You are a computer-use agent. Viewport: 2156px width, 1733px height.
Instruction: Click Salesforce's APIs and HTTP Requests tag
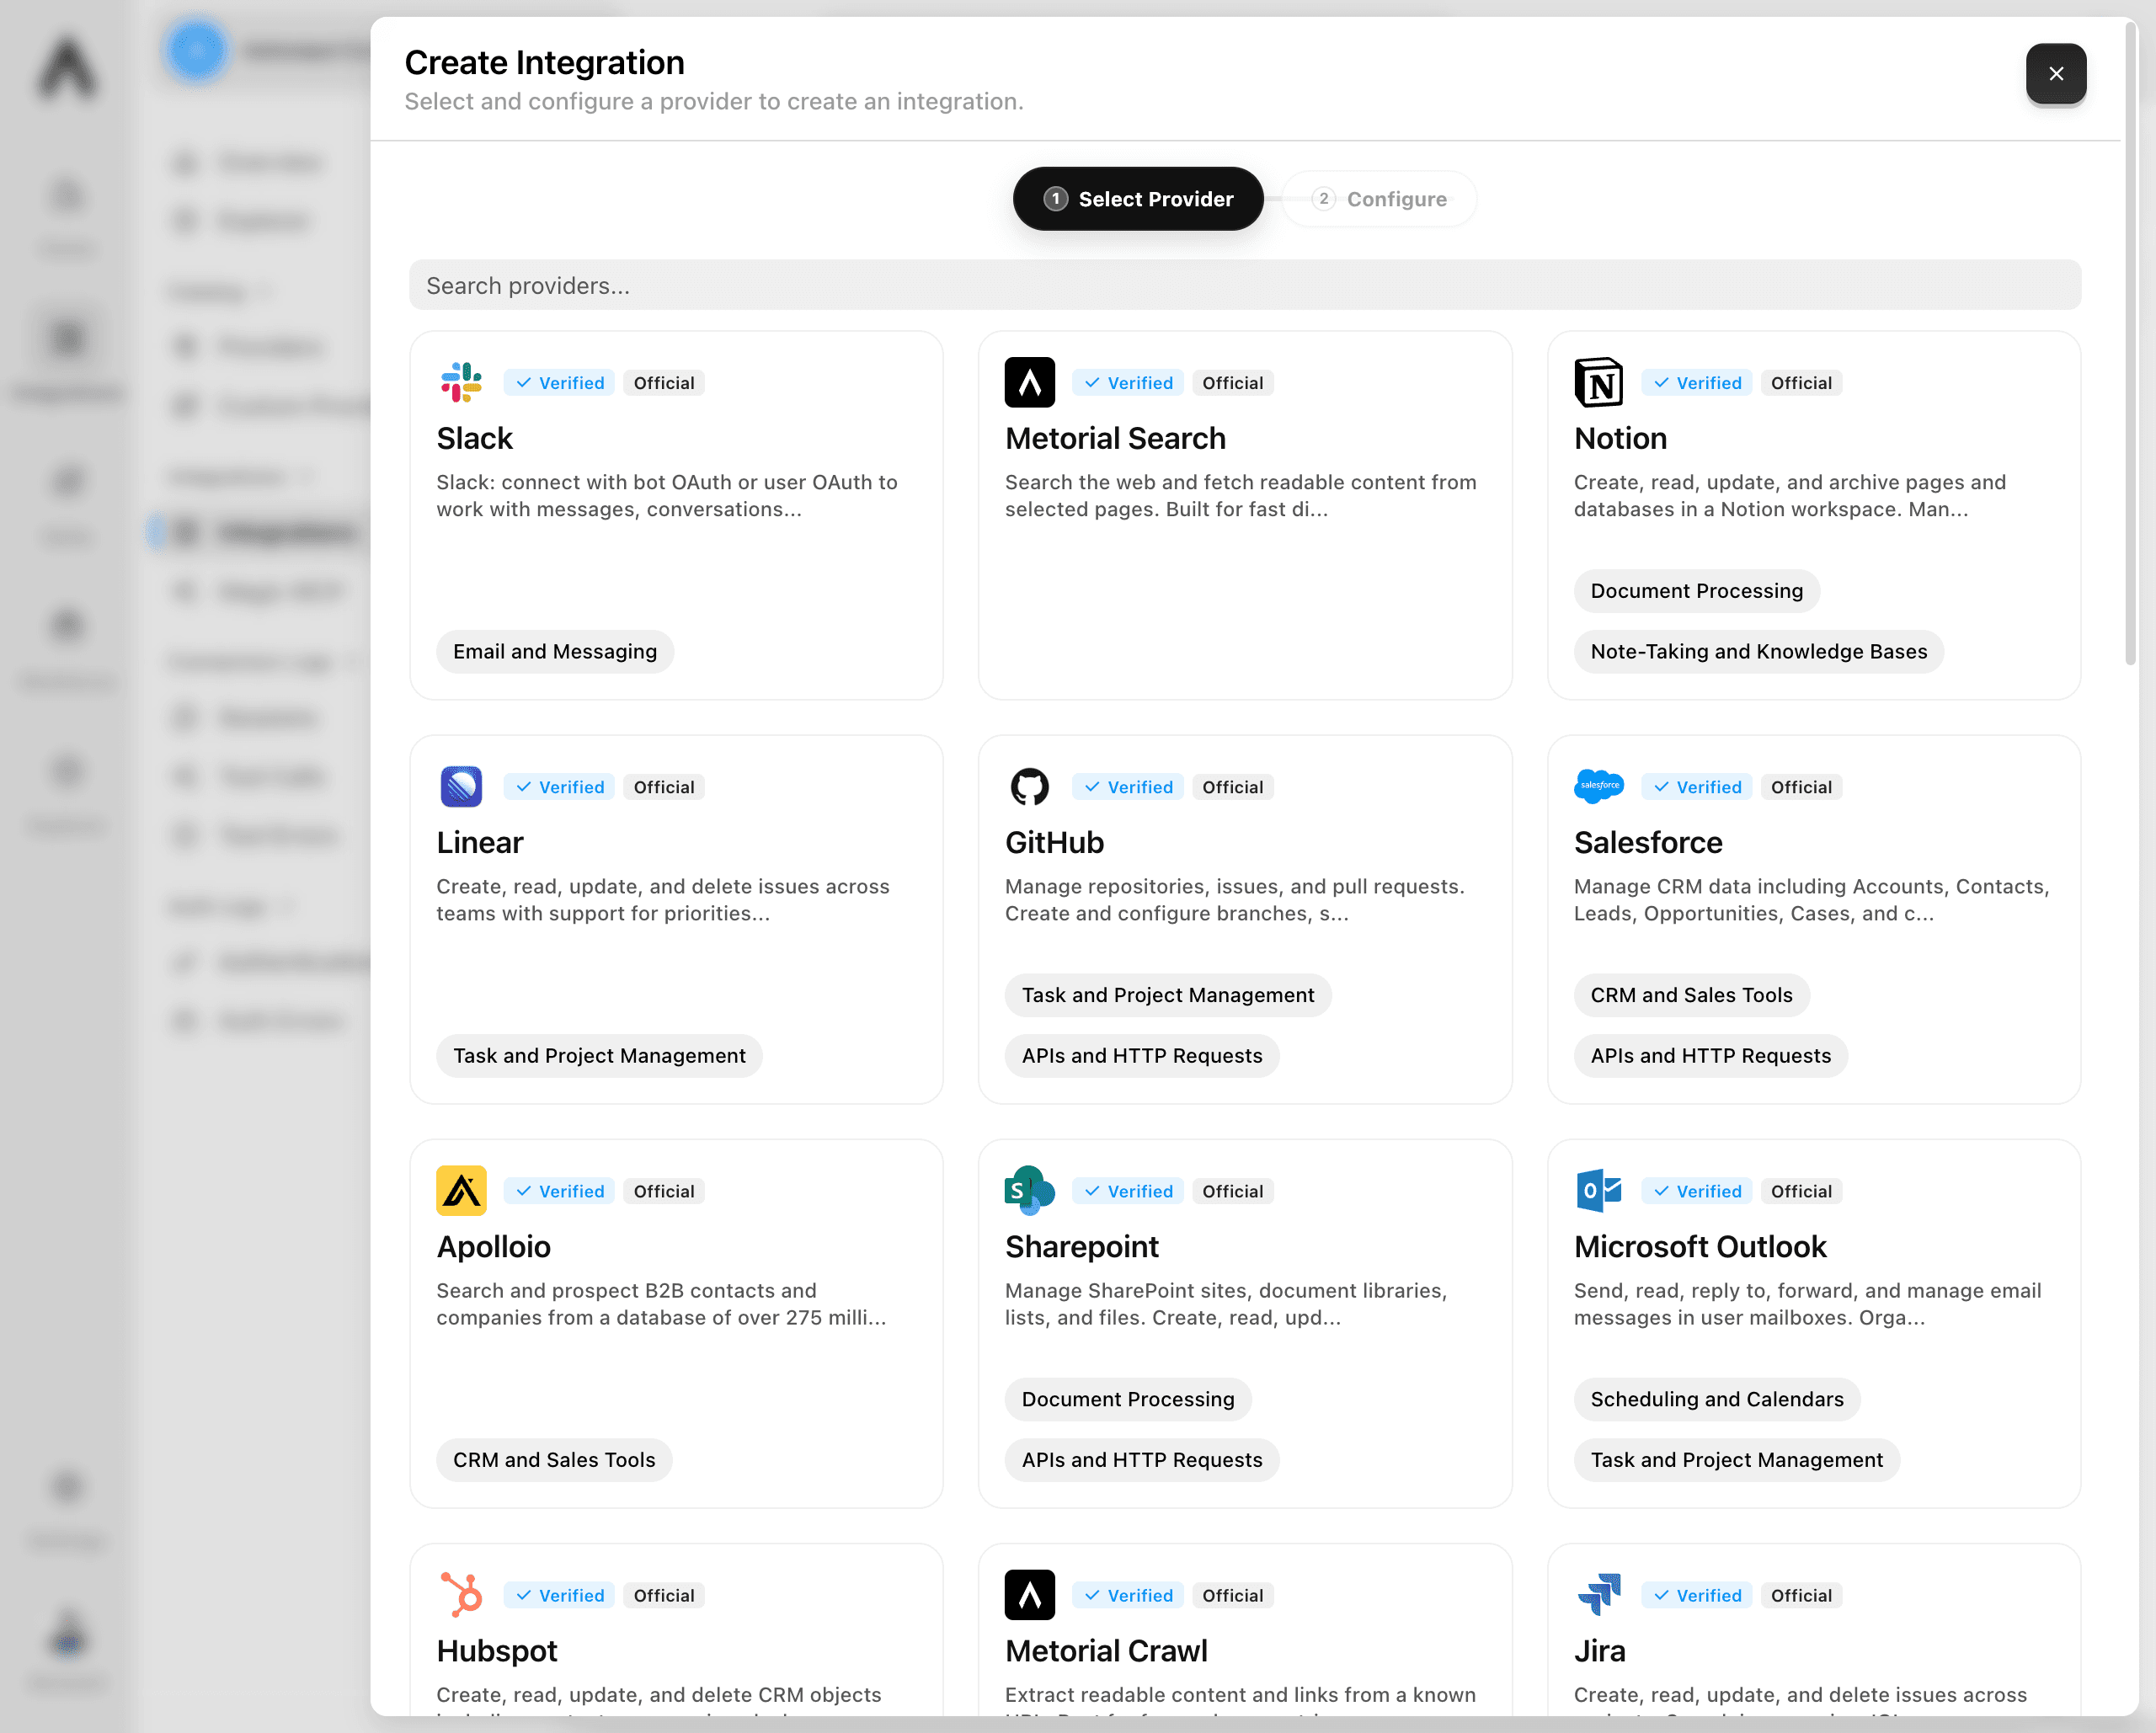pos(1710,1056)
